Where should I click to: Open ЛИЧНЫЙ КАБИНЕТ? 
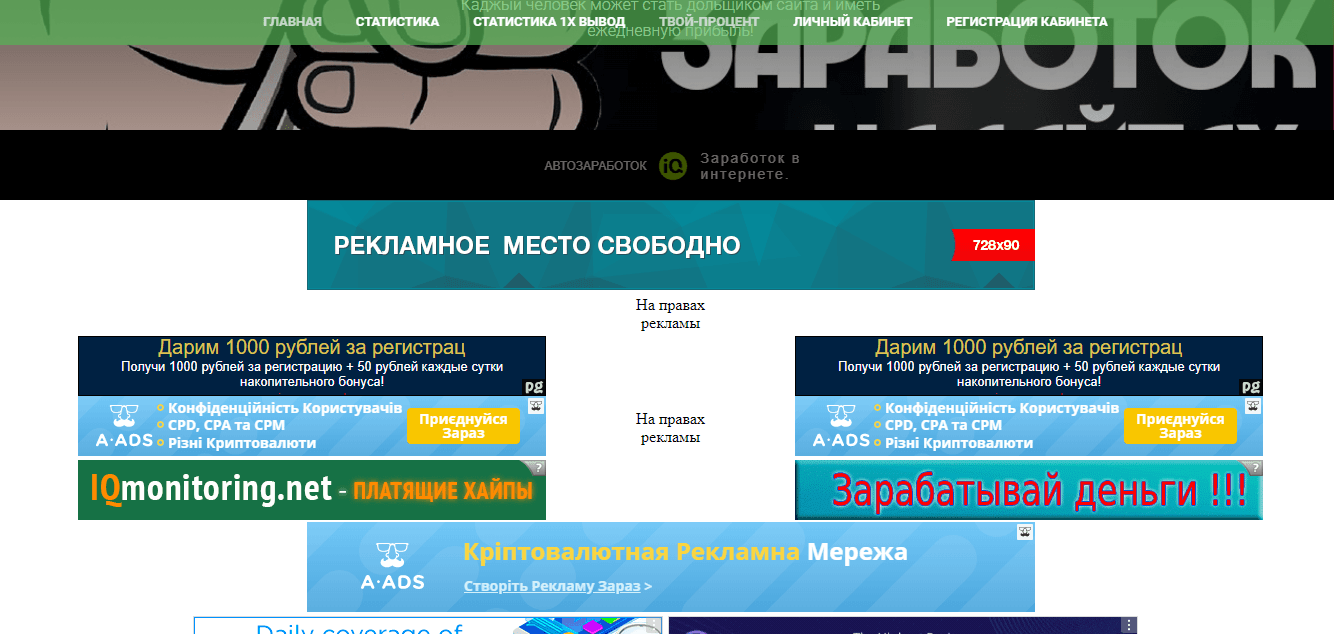852,22
